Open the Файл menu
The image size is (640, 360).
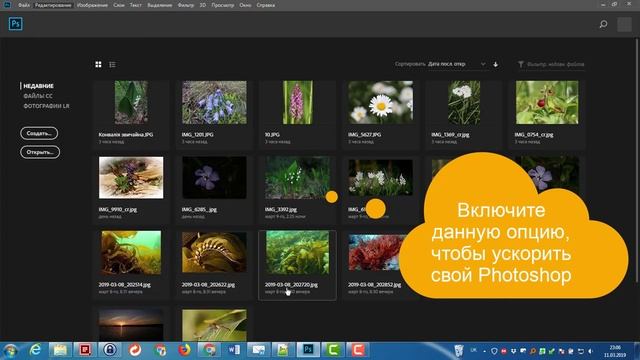point(24,5)
